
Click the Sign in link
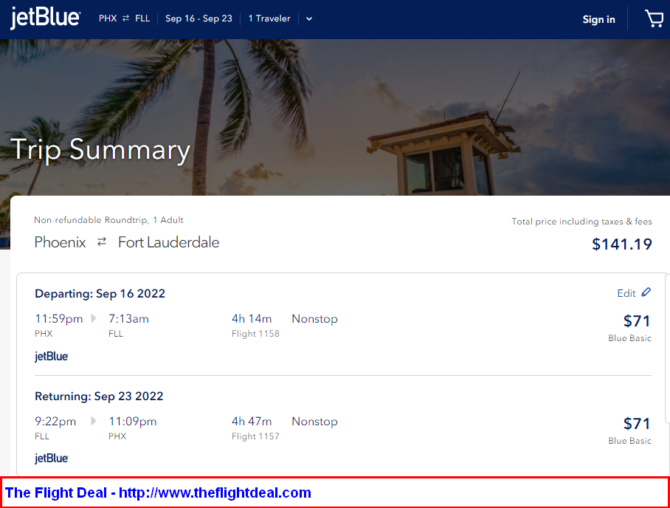click(599, 19)
